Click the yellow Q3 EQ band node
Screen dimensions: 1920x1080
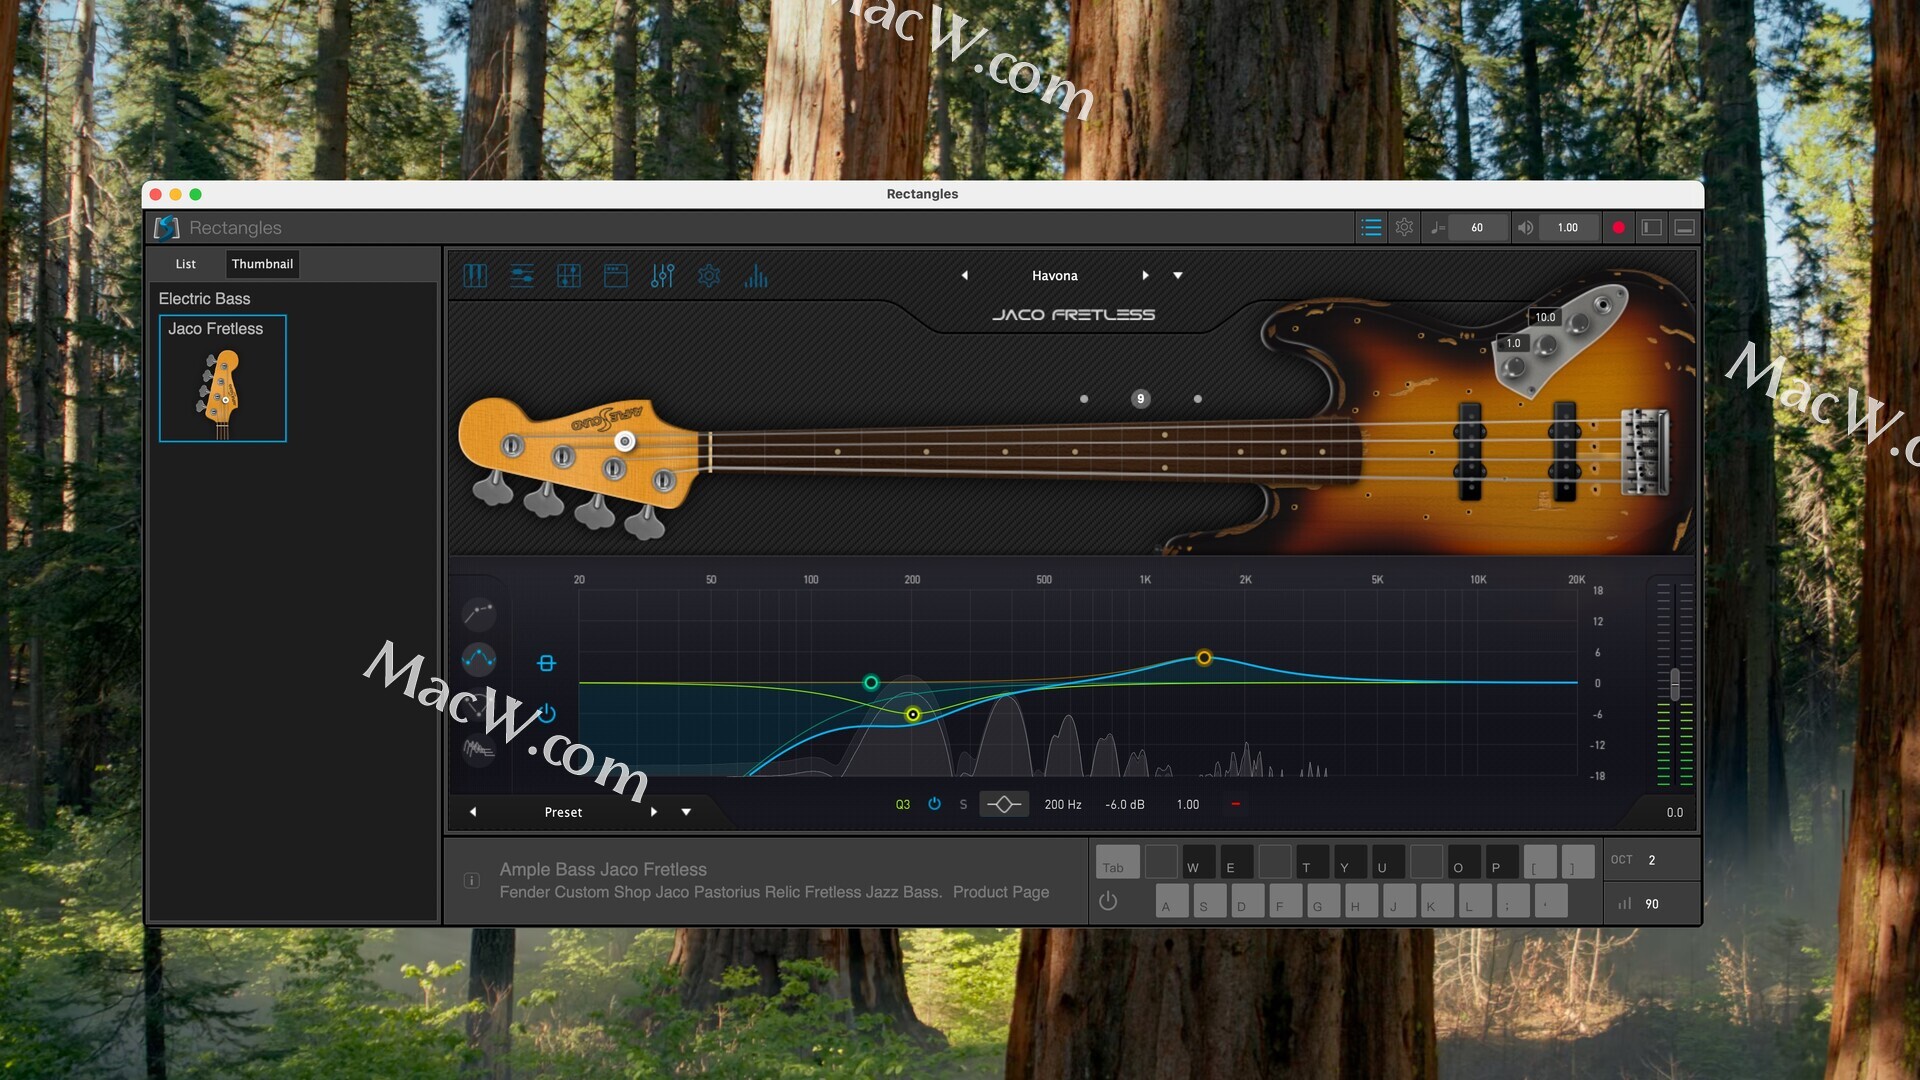coord(912,714)
